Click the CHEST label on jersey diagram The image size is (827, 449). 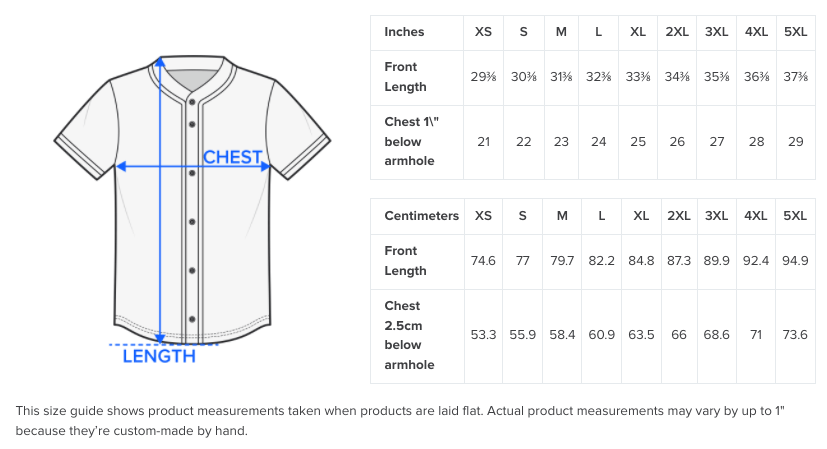coord(233,157)
